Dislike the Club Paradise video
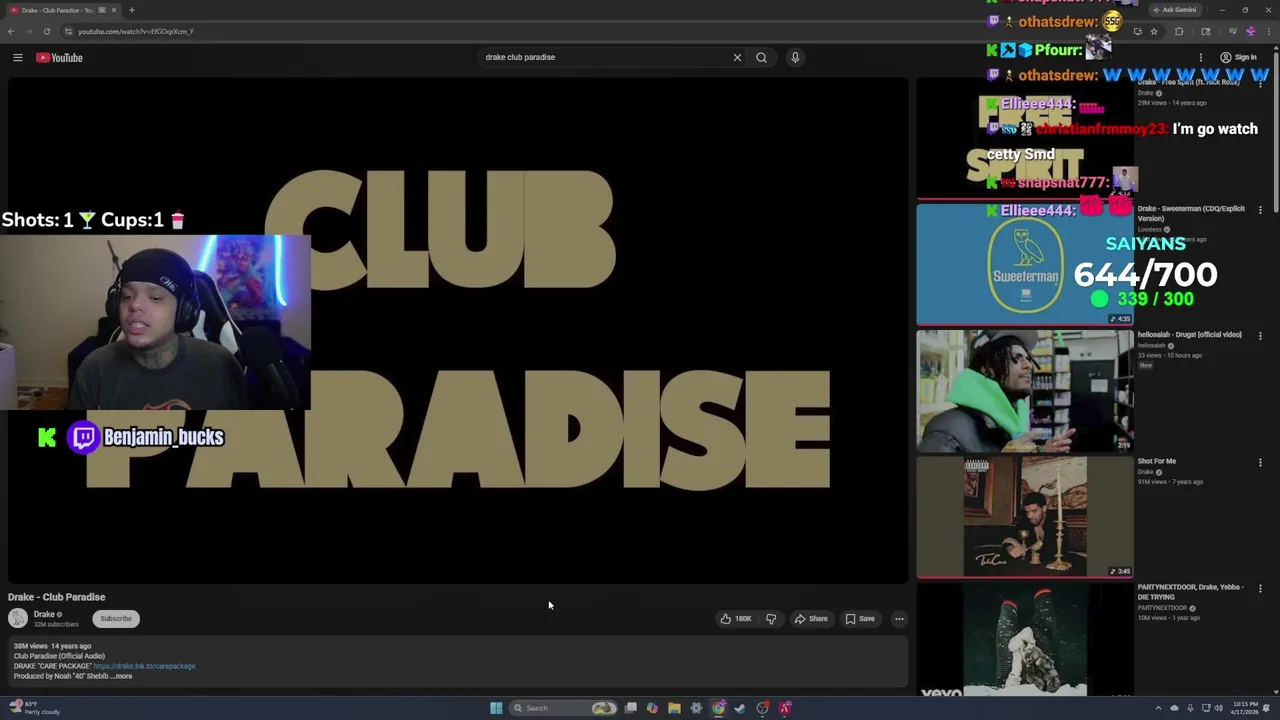This screenshot has height=720, width=1280. pos(771,619)
